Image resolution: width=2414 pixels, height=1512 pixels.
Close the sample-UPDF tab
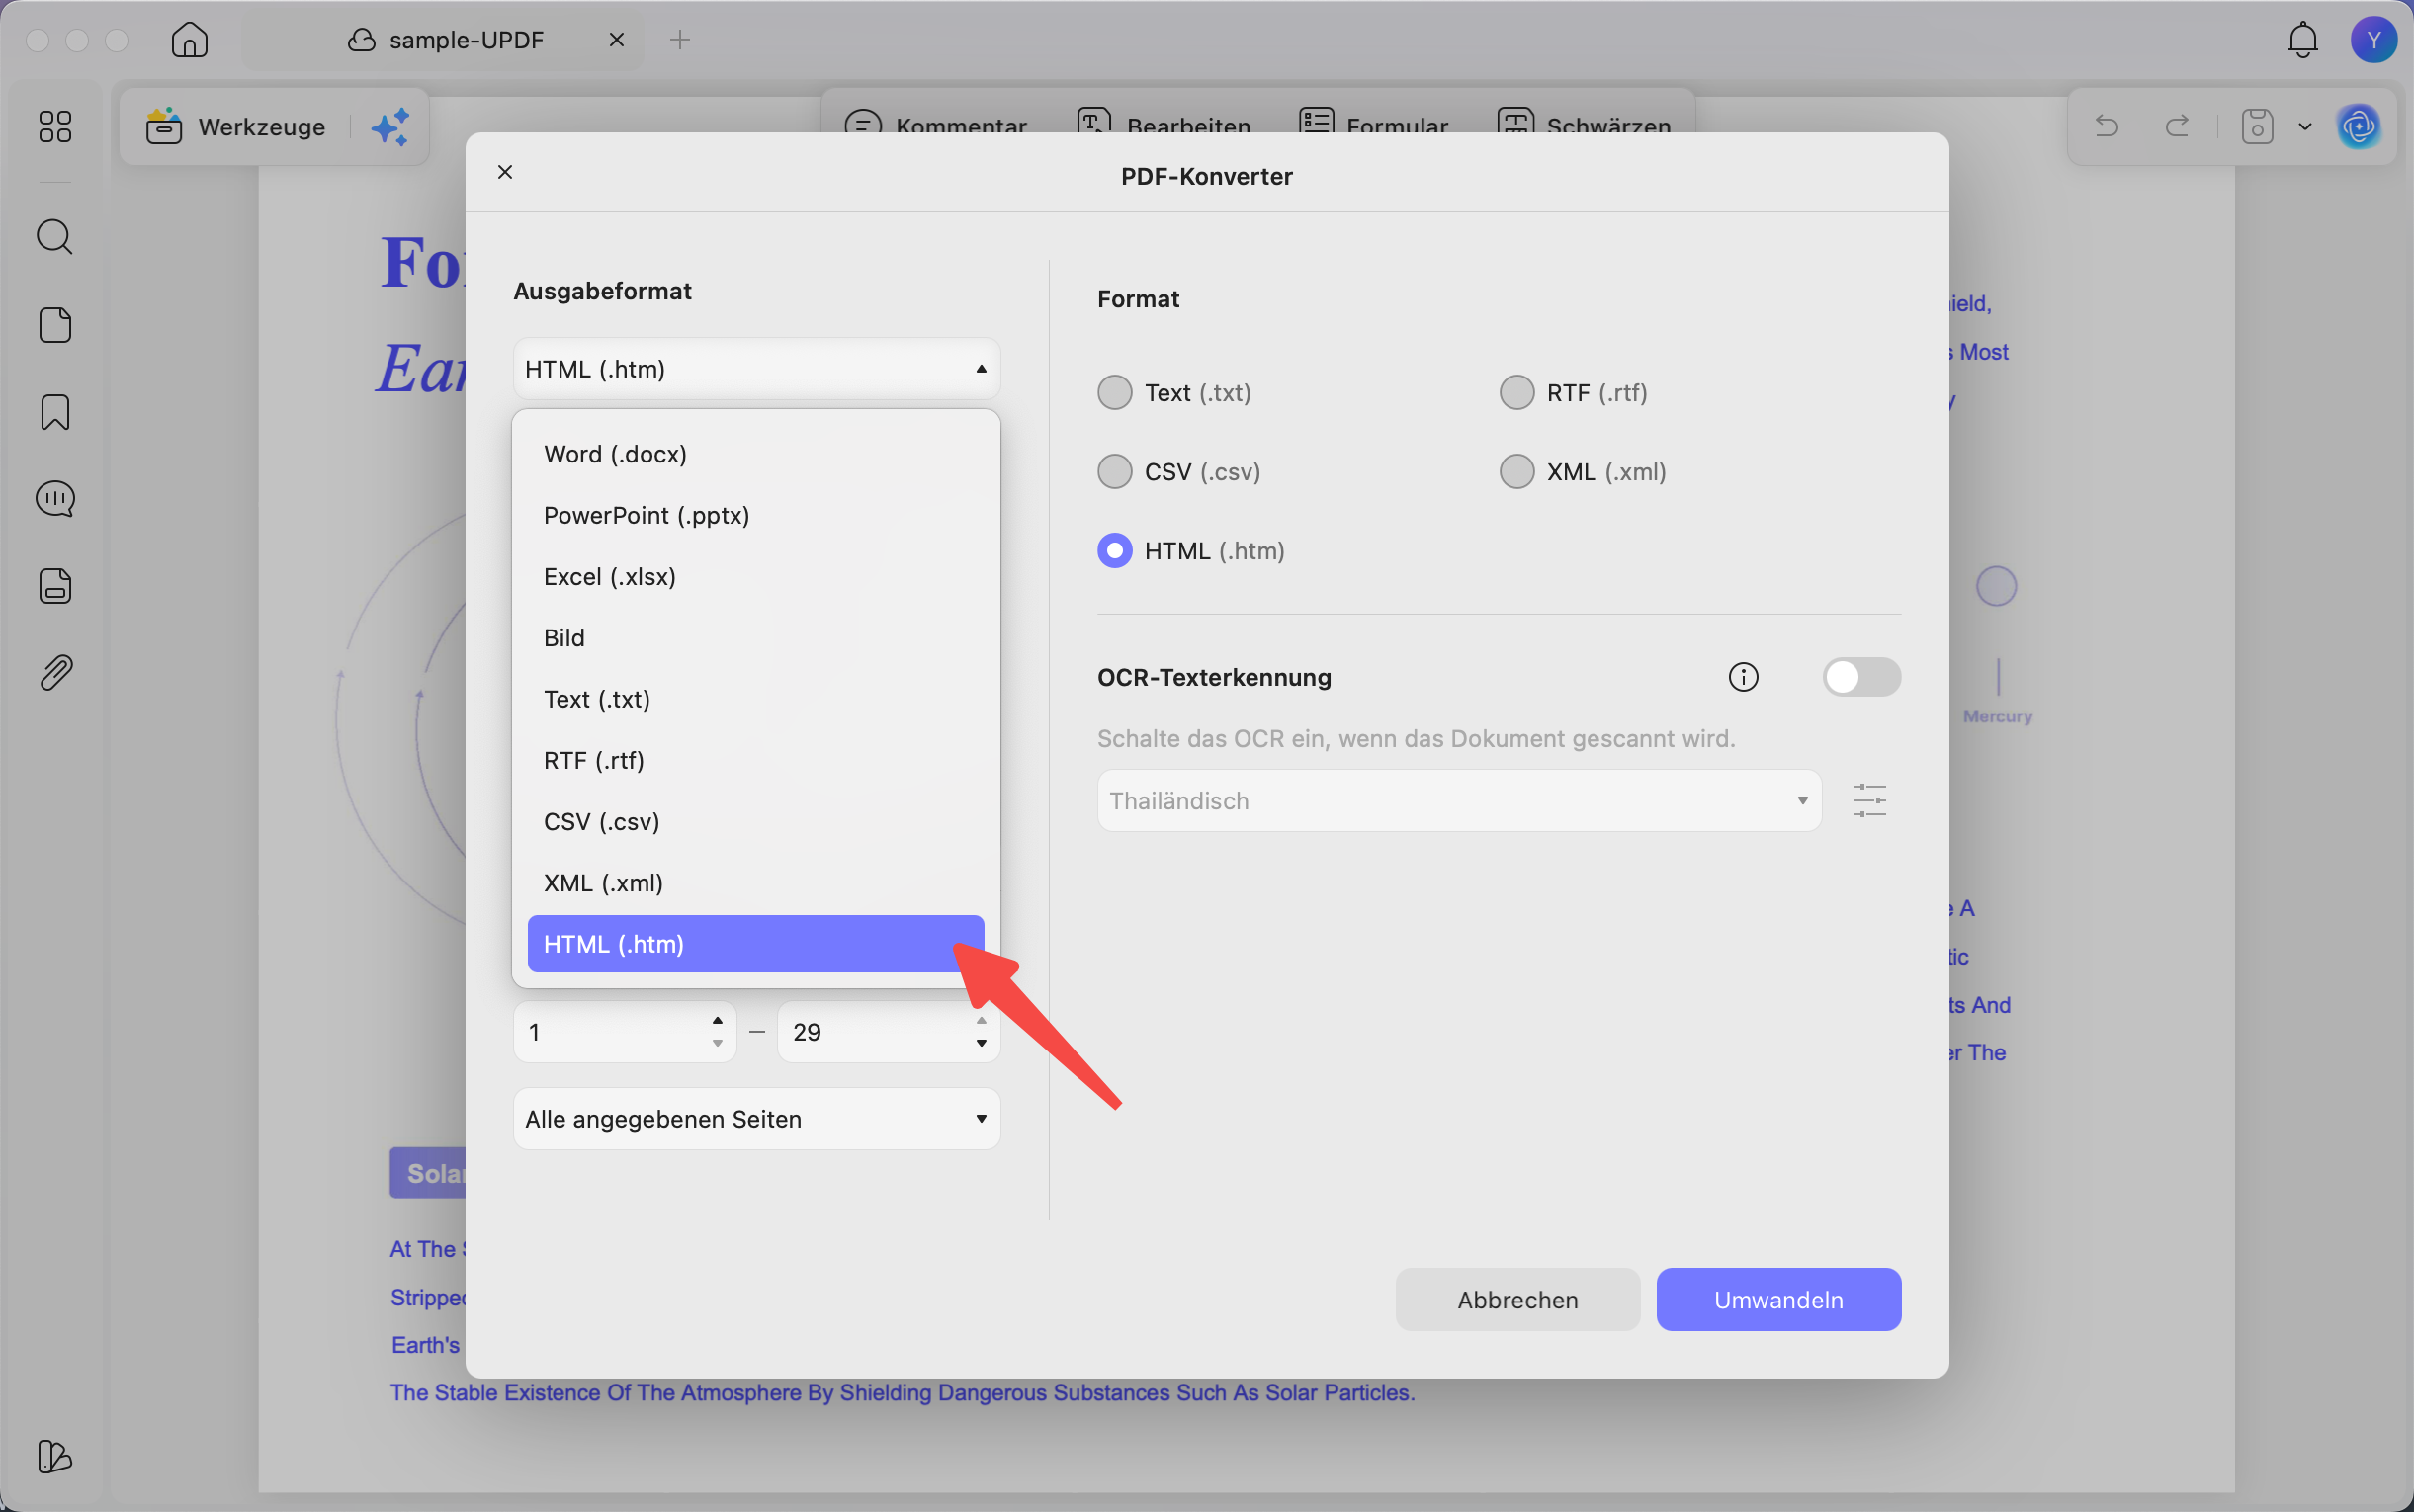[617, 40]
